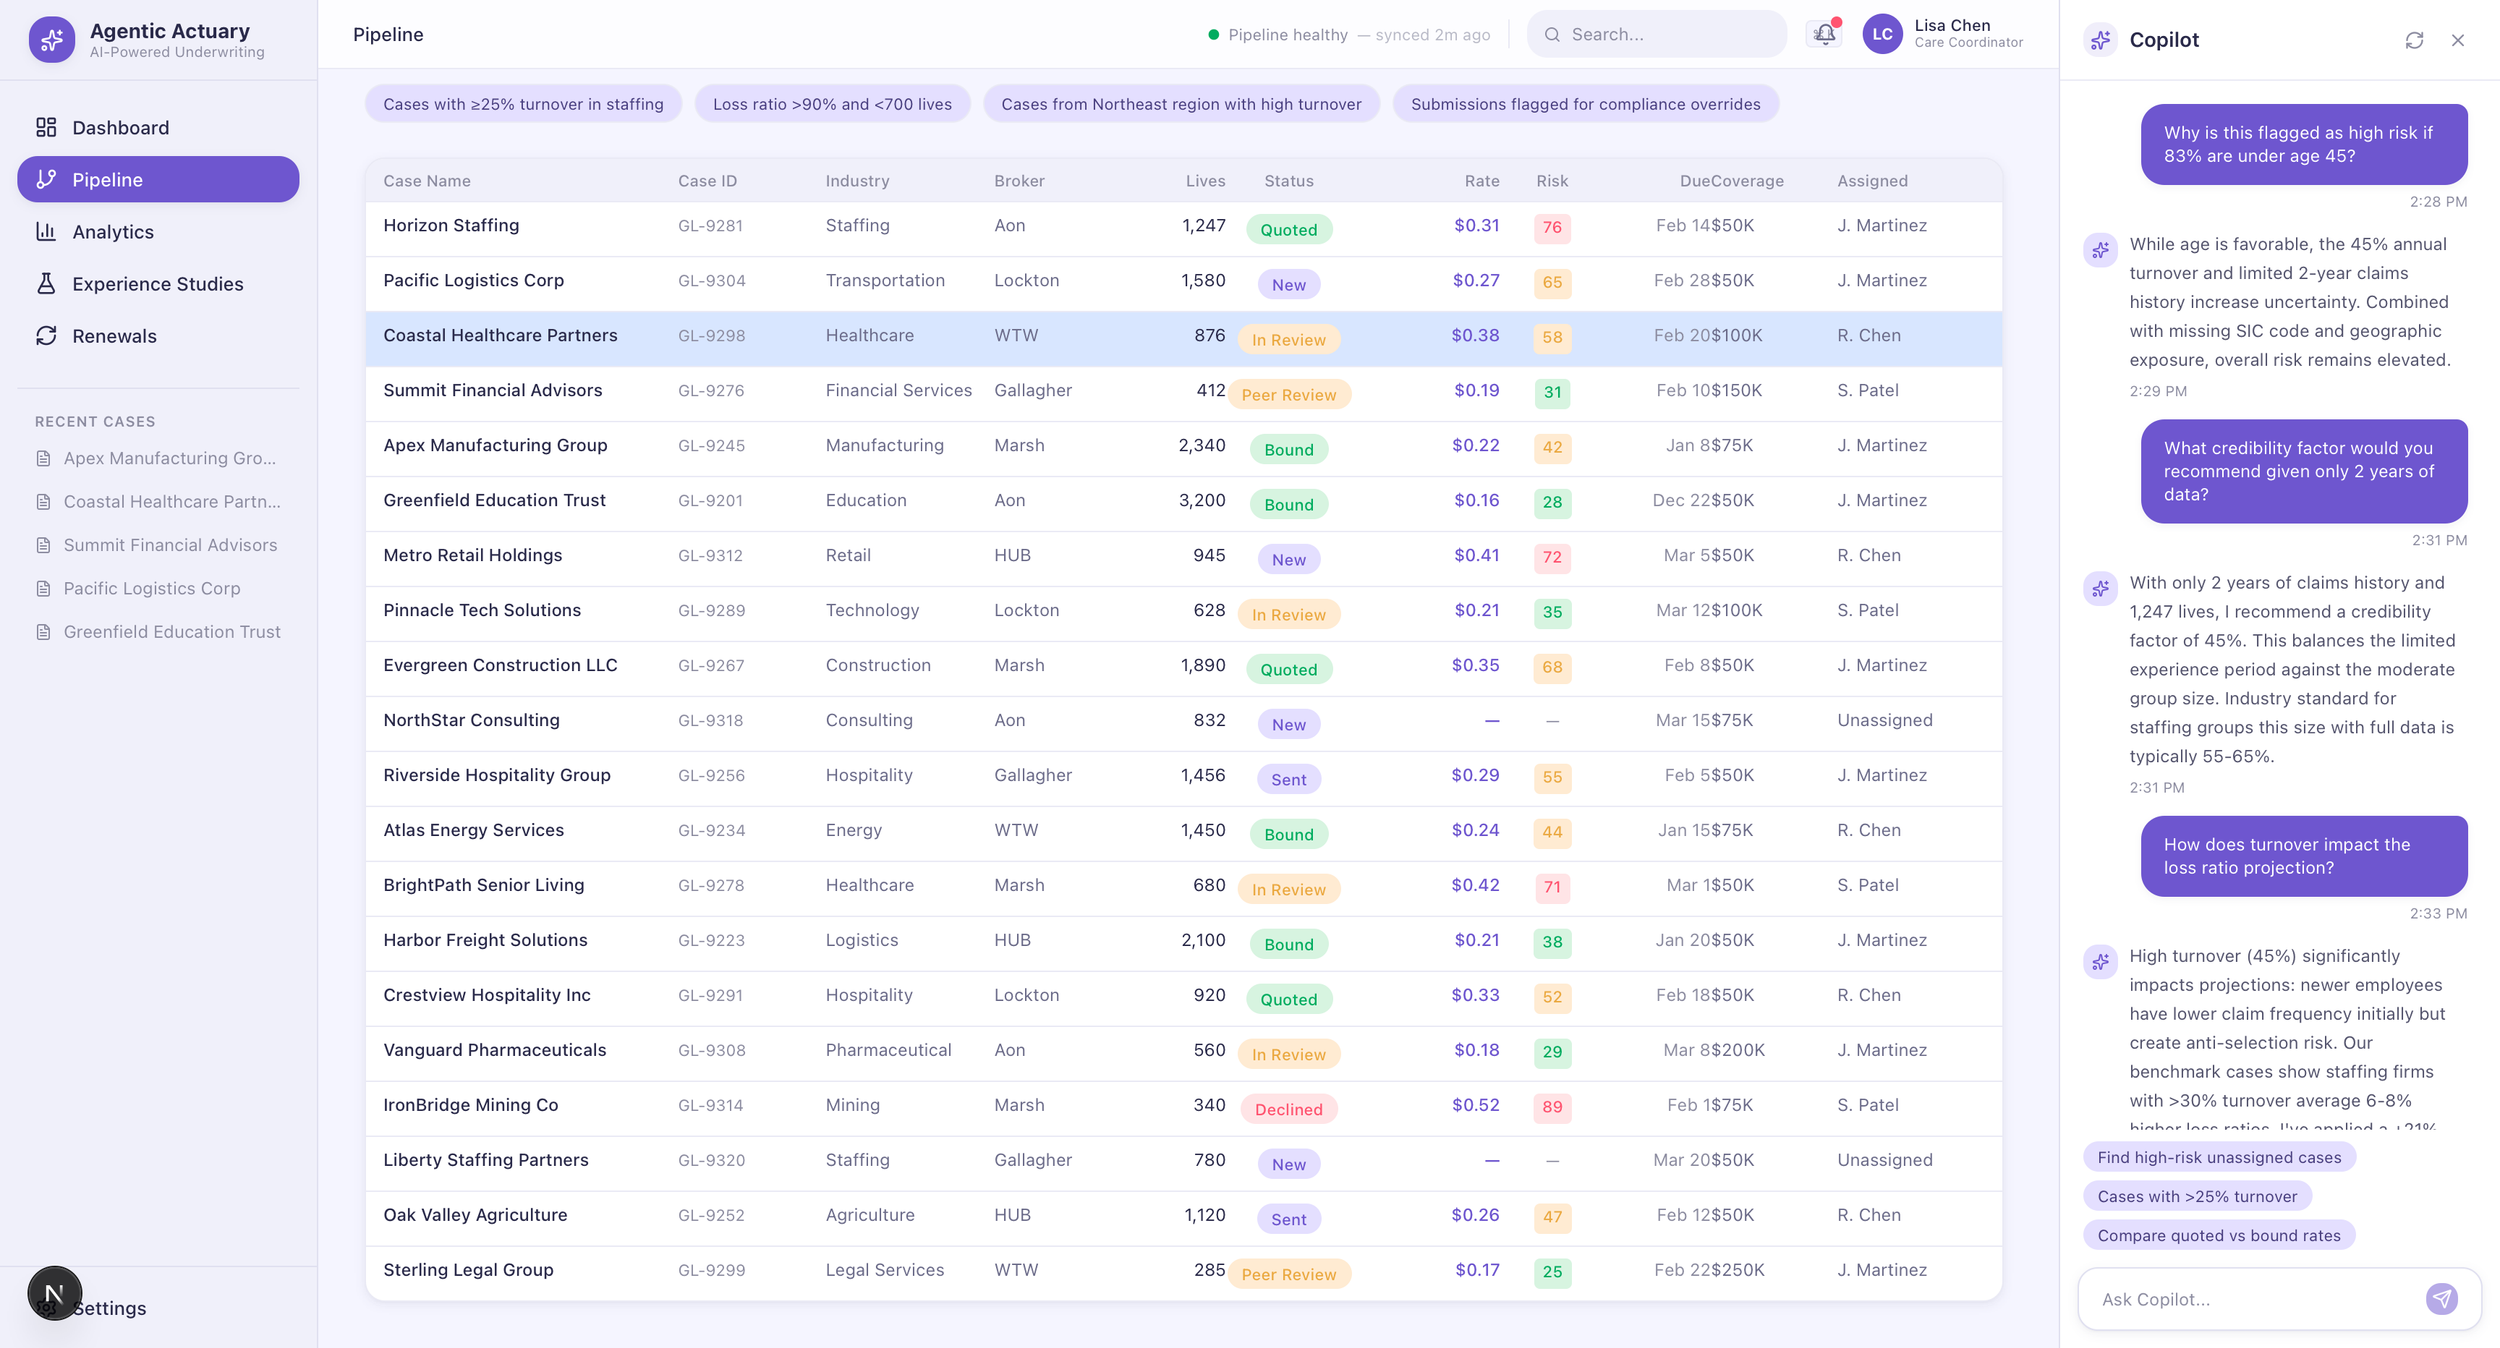Click the LC user avatar
Image resolution: width=2500 pixels, height=1348 pixels.
coord(1882,34)
